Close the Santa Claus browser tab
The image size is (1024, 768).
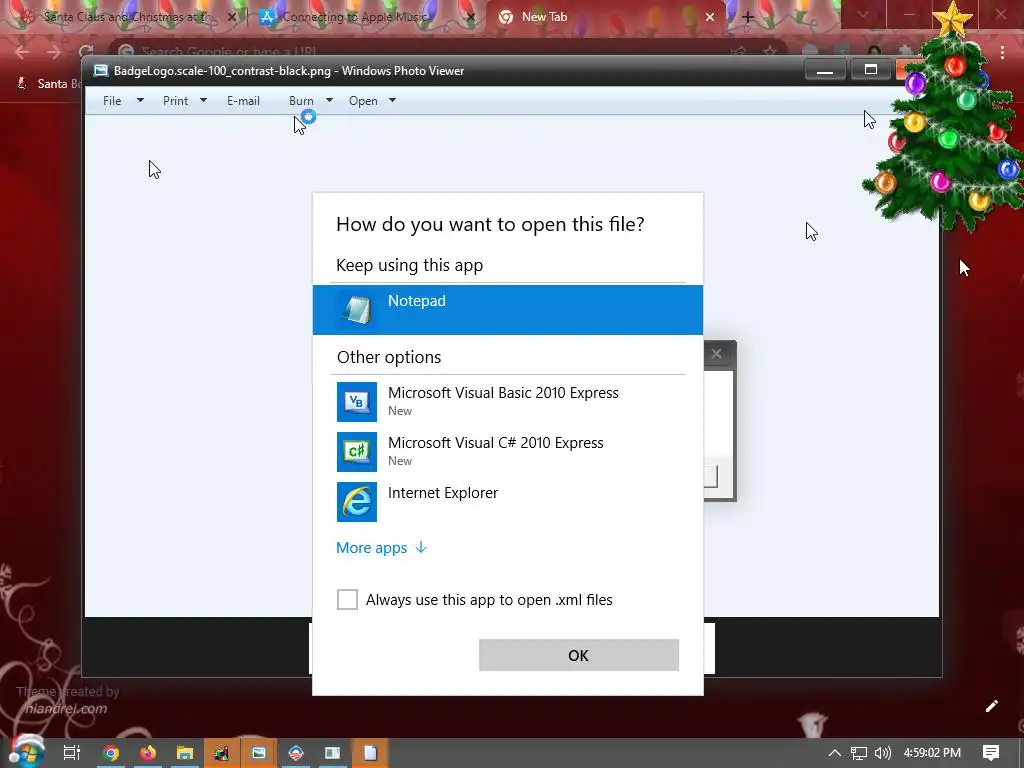click(232, 17)
